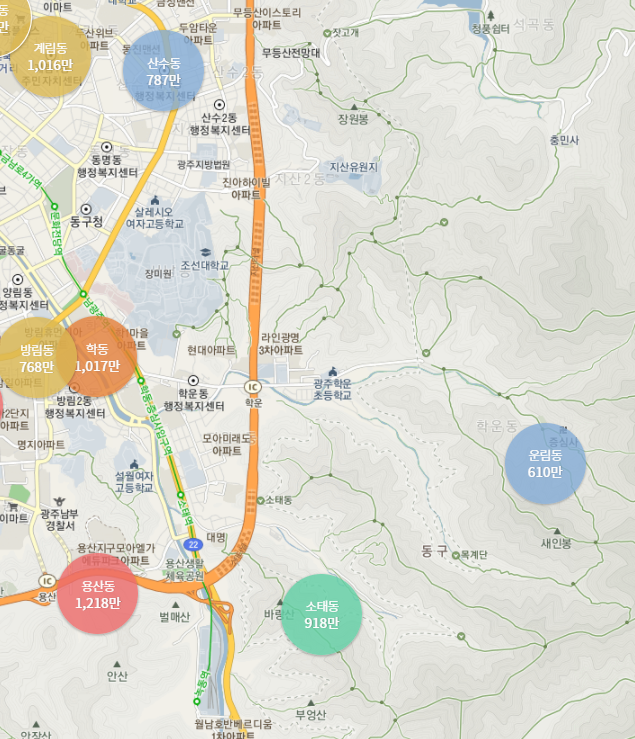Image resolution: width=635 pixels, height=739 pixels.
Task: Select the 잣고개 trail marker icon
Action: 327,33
